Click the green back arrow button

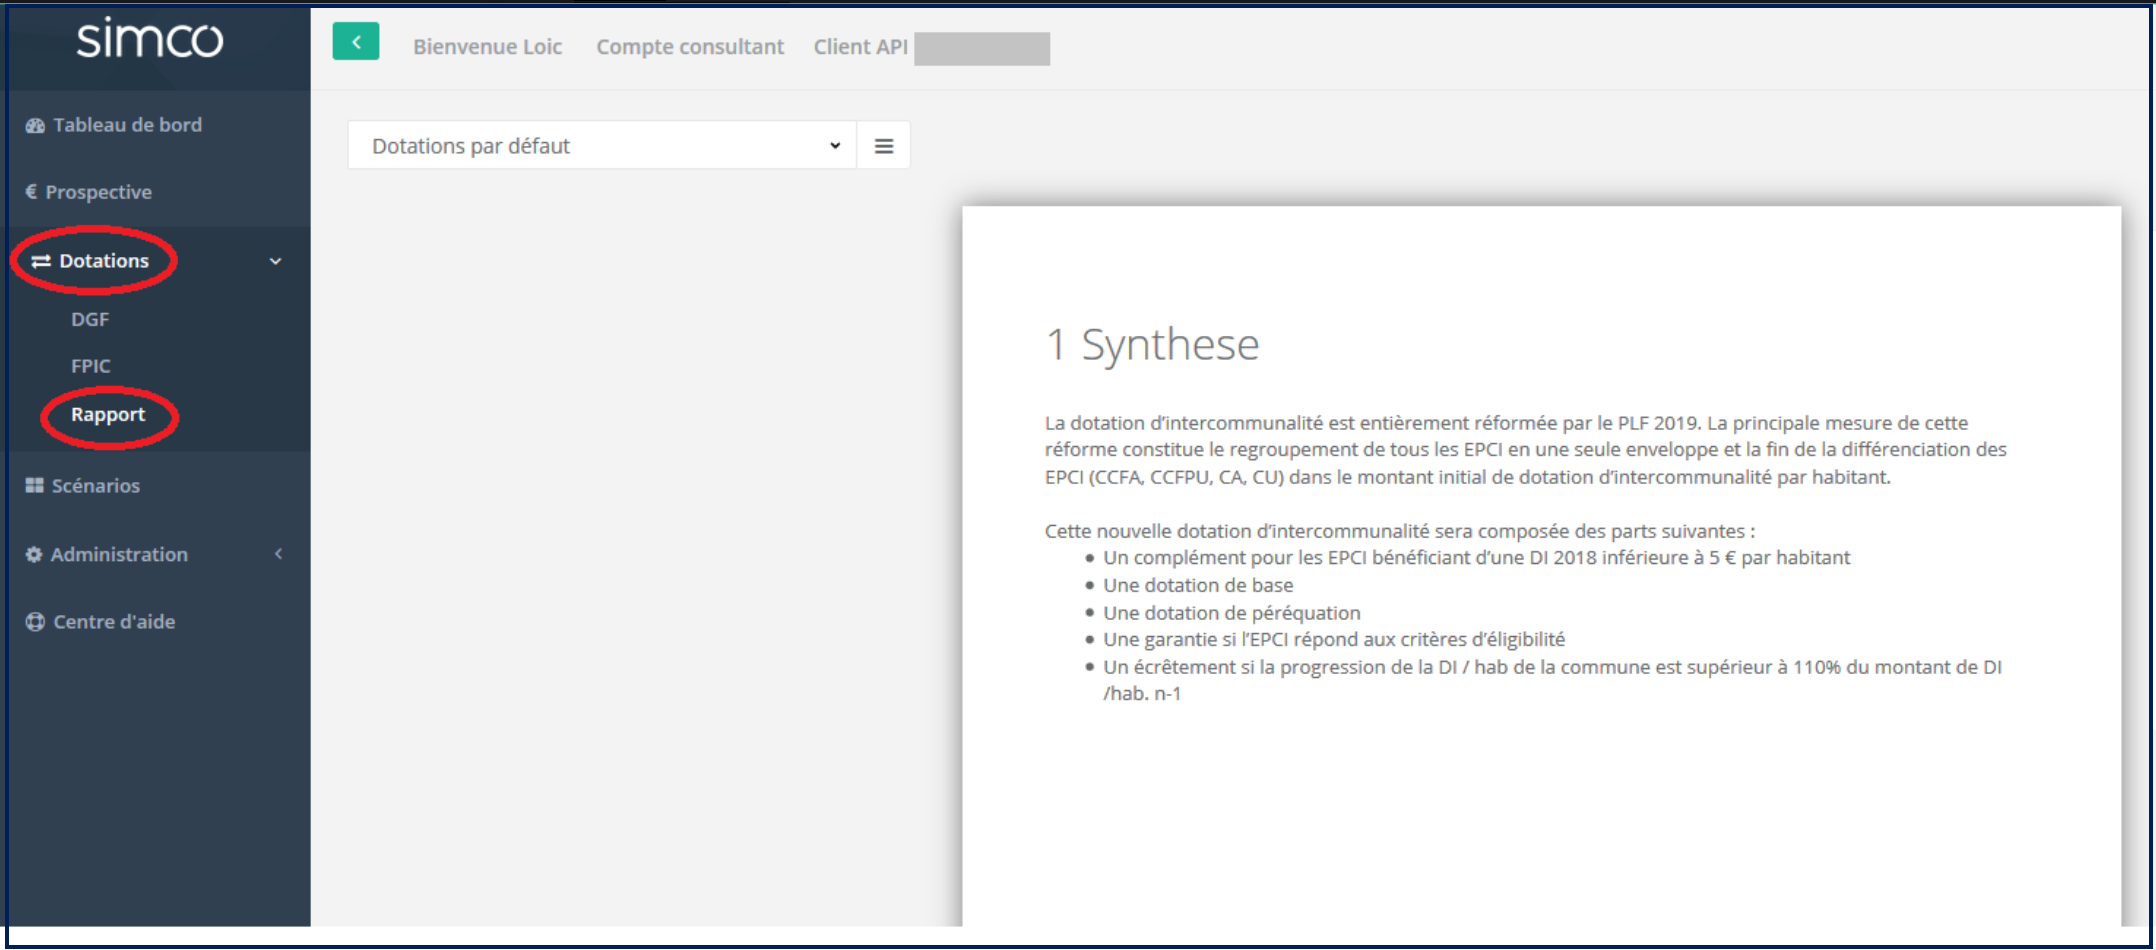(x=355, y=42)
